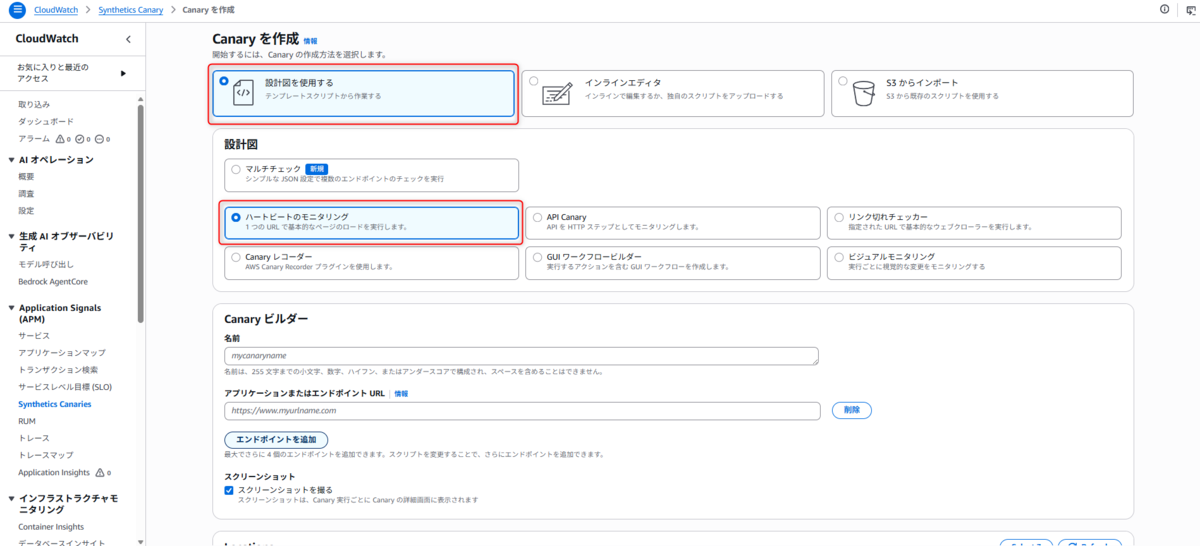The height and width of the screenshot is (546, 1200).
Task: Open 設定 in the sidebar
Action: [x=26, y=210]
